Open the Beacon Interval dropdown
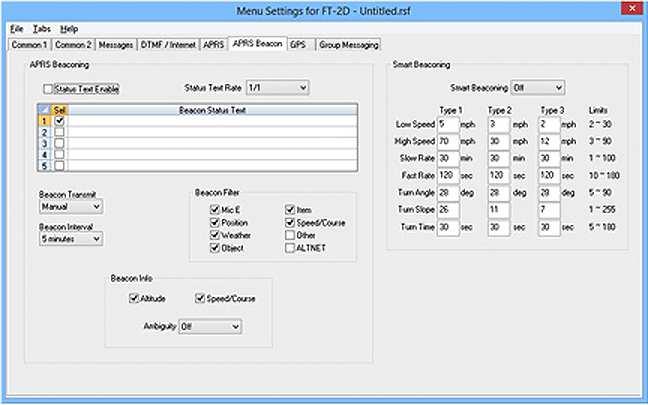This screenshot has width=648, height=405. (71, 239)
